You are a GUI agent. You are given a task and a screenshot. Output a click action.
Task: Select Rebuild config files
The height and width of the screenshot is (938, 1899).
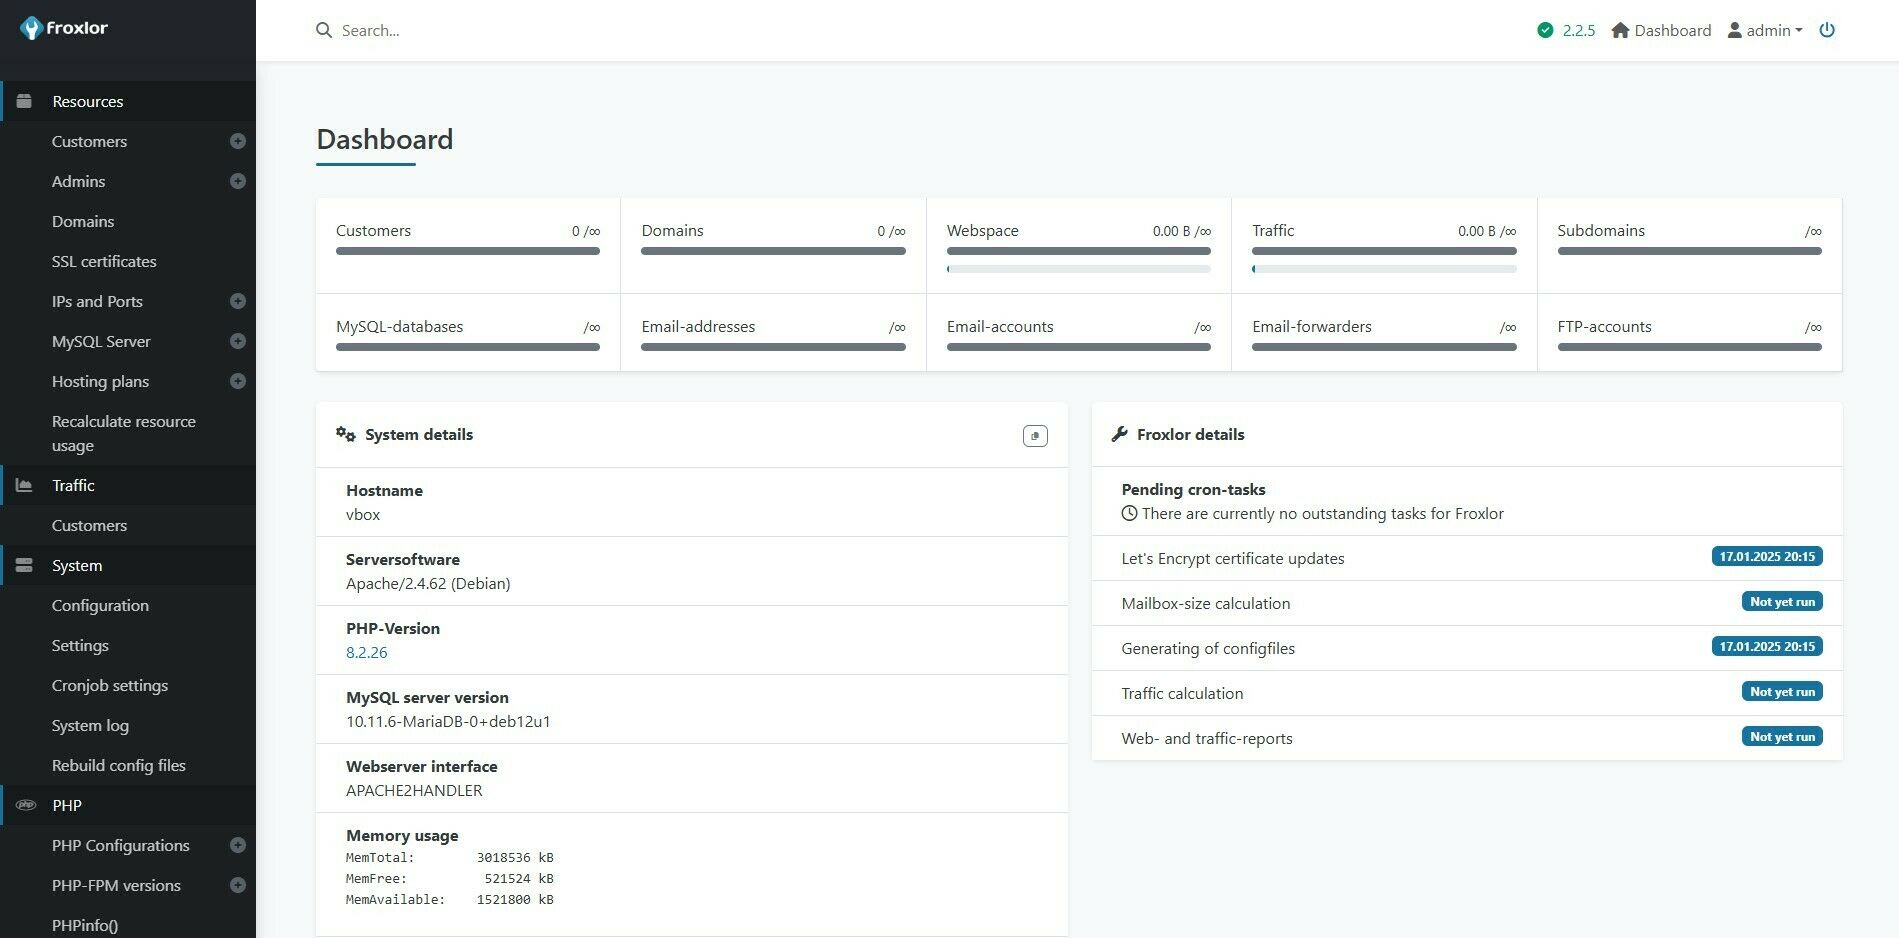pos(119,765)
